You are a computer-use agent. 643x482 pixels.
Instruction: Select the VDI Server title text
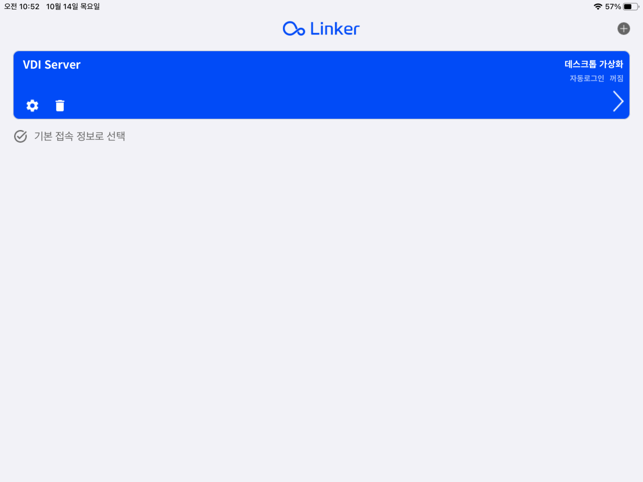click(52, 65)
